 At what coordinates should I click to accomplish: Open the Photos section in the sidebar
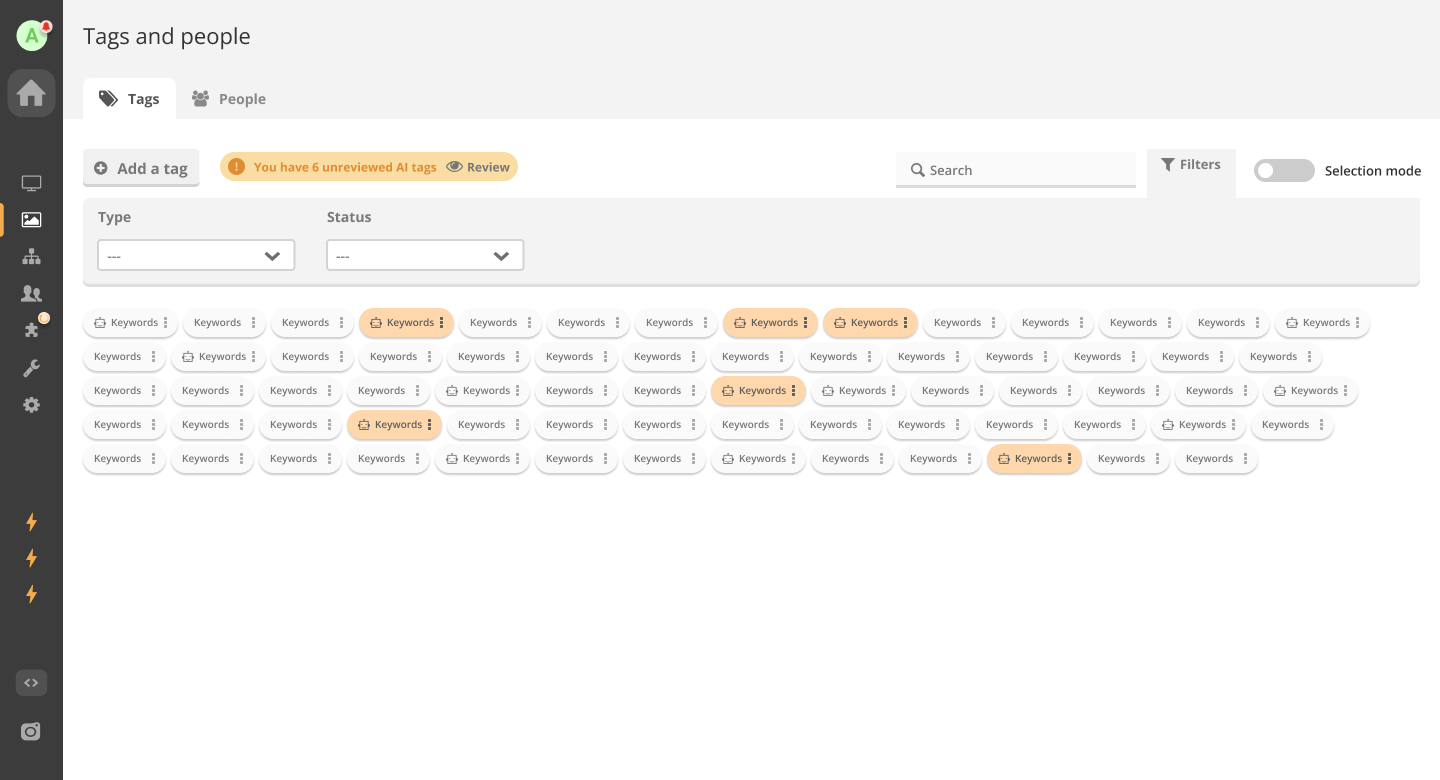click(x=31, y=220)
